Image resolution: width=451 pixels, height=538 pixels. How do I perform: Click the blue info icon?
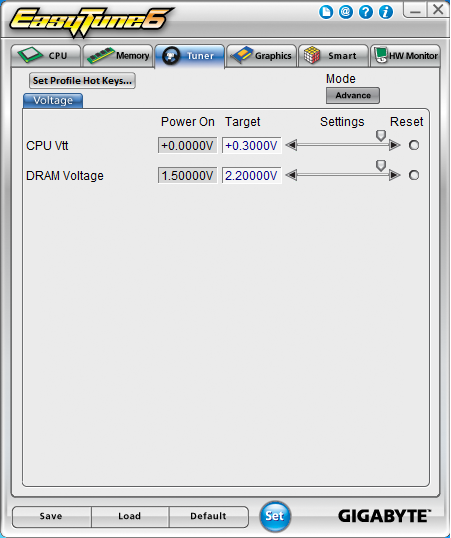[x=386, y=12]
